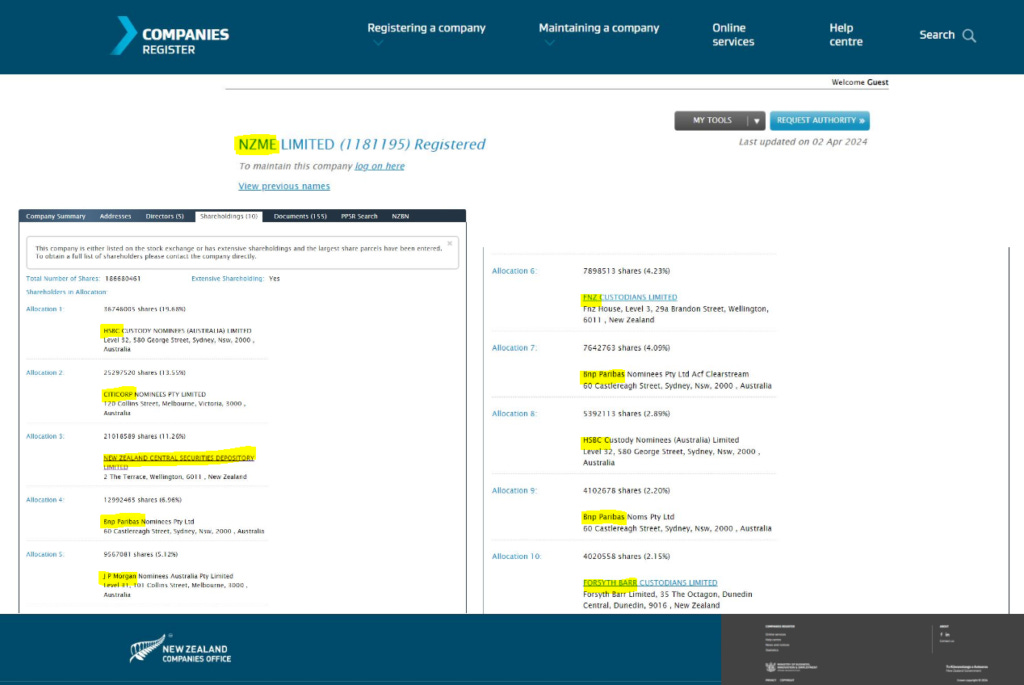Click 'Extensive Shareholding' label
This screenshot has height=685, width=1024.
coord(227,279)
